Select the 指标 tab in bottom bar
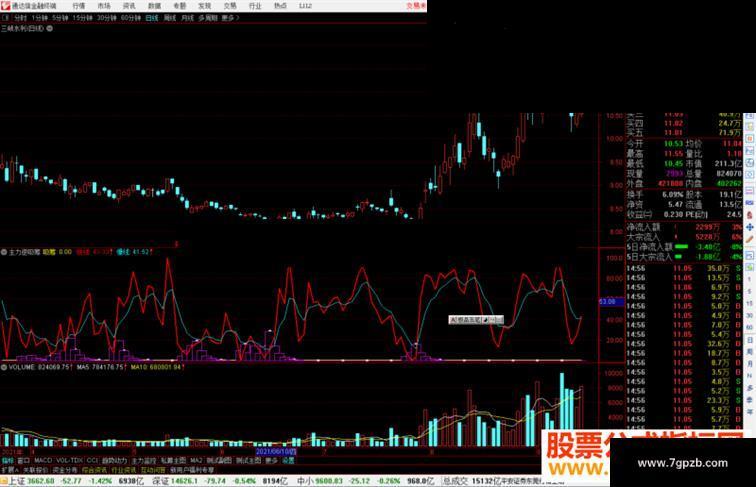This screenshot has width=756, height=487. coord(8,460)
